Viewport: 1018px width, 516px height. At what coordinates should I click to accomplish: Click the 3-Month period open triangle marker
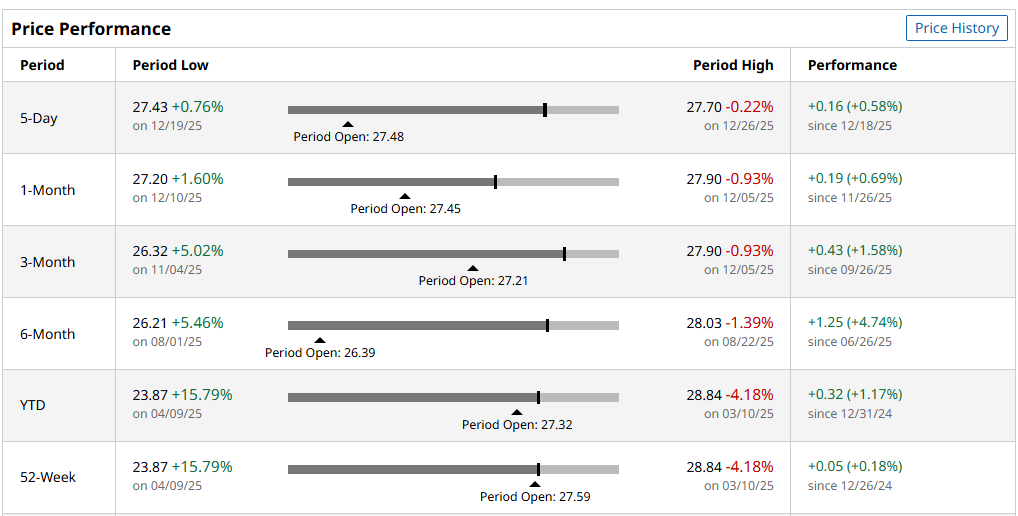click(x=473, y=268)
